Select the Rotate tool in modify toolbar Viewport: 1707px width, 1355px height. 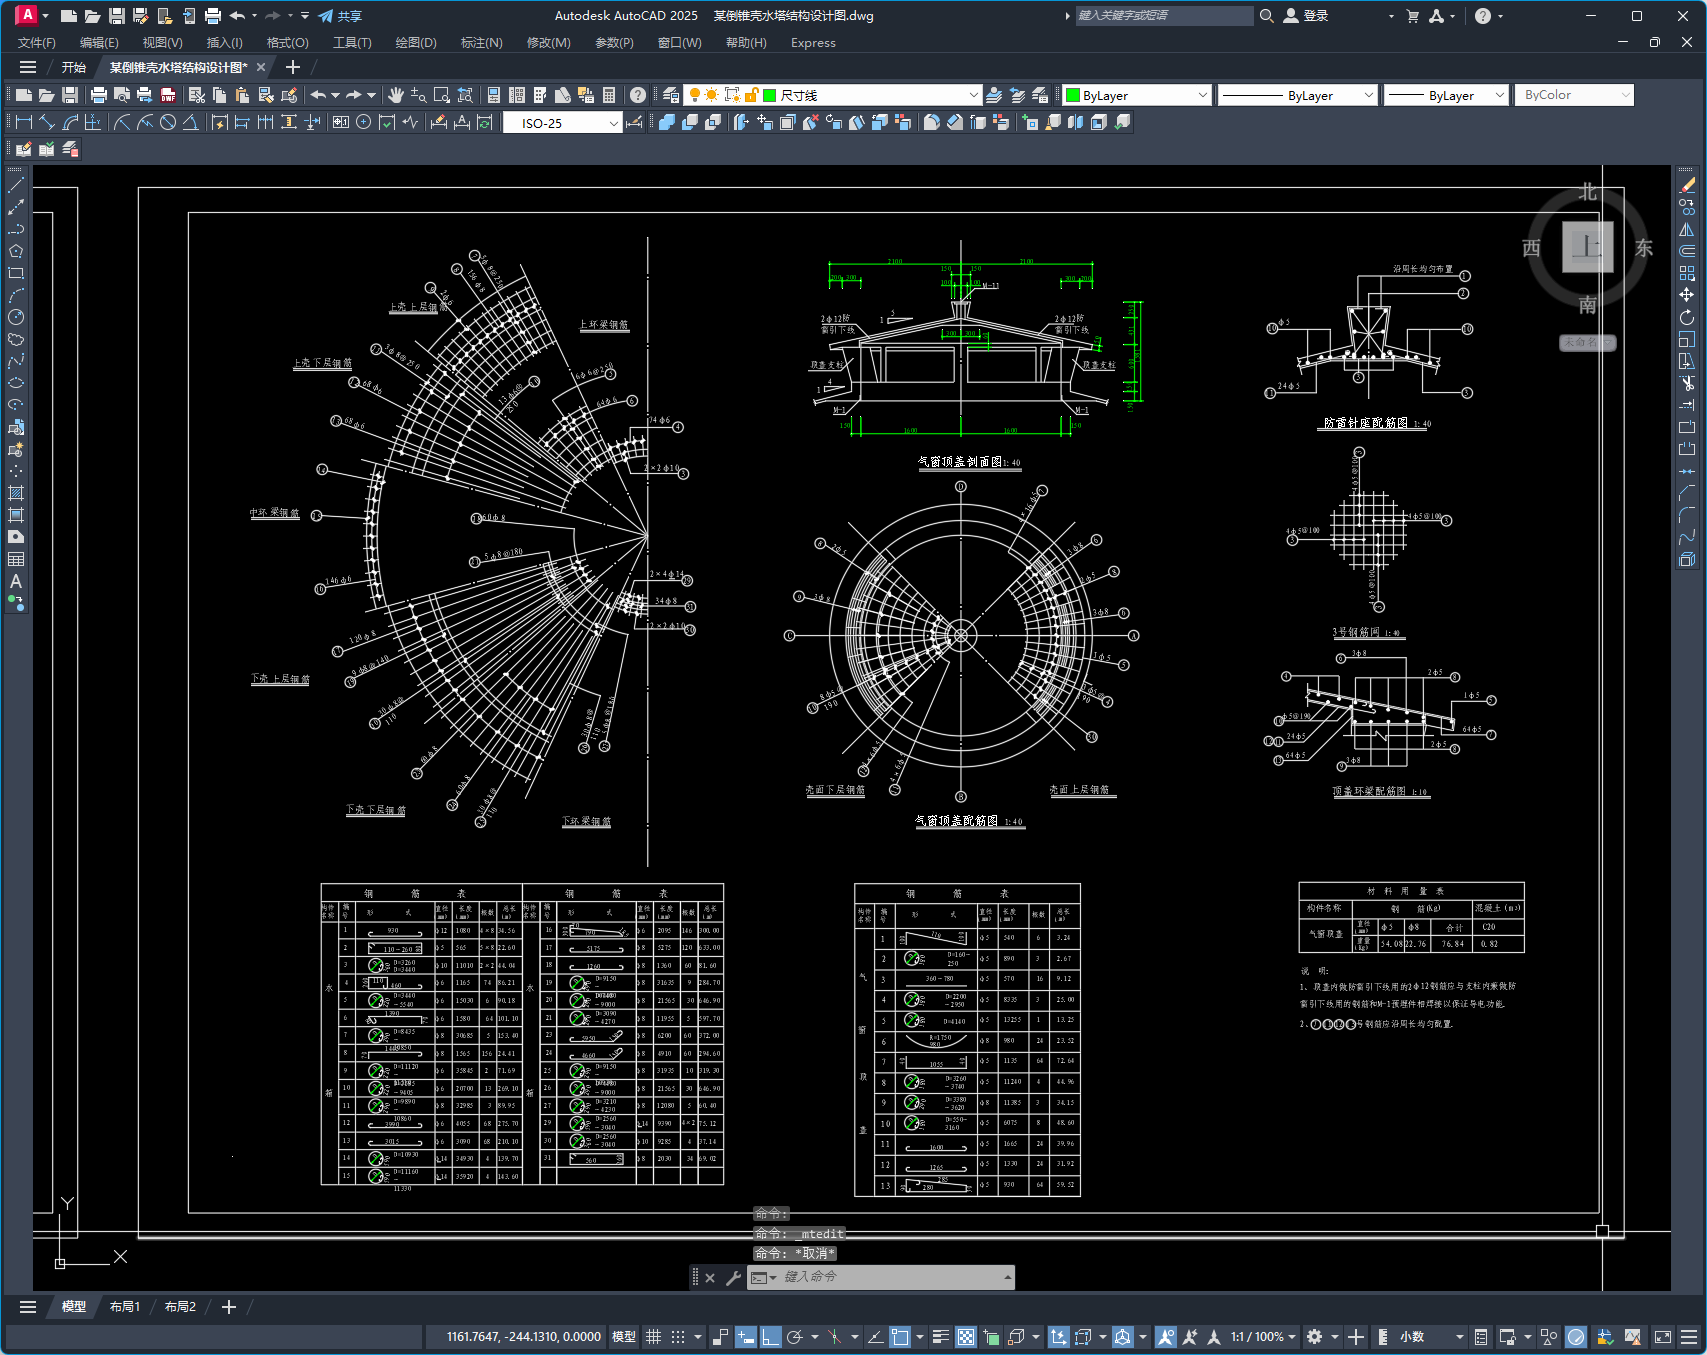(1687, 317)
